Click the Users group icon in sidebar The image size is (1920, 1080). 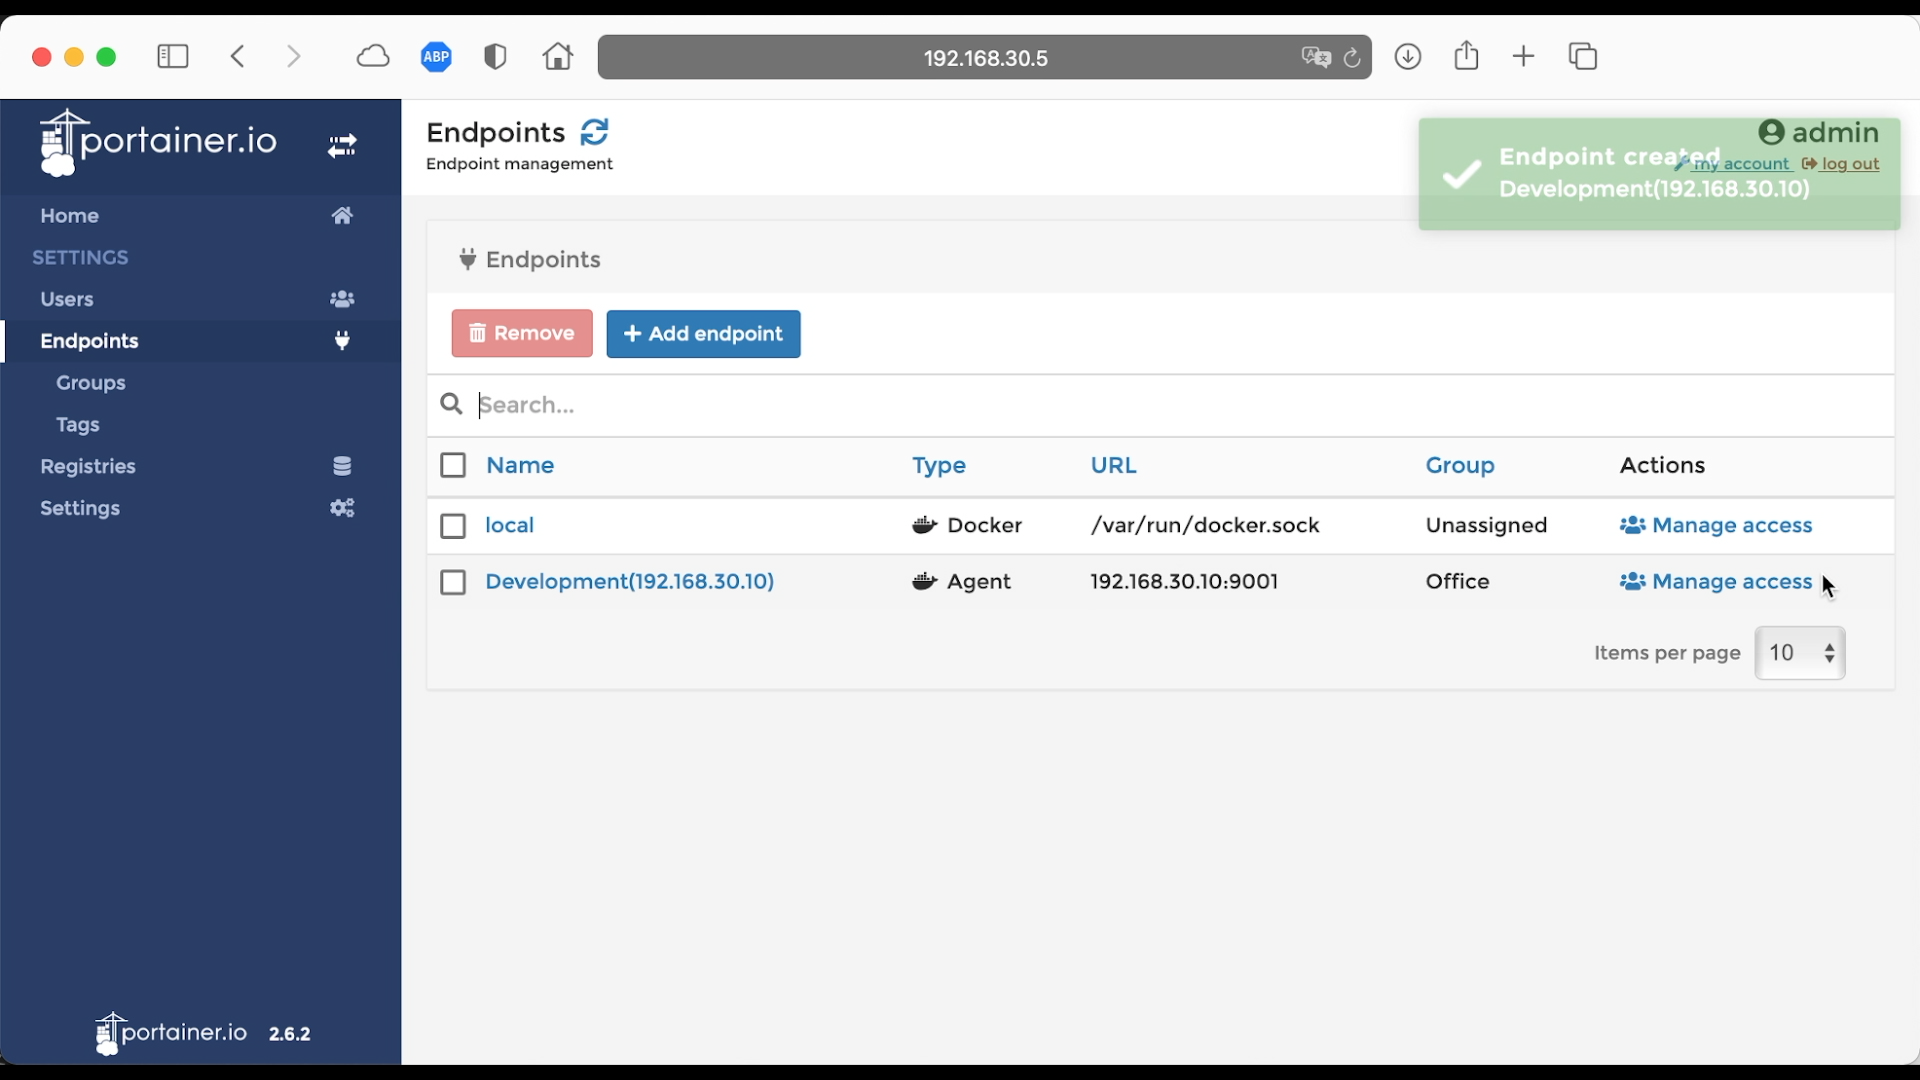click(342, 299)
